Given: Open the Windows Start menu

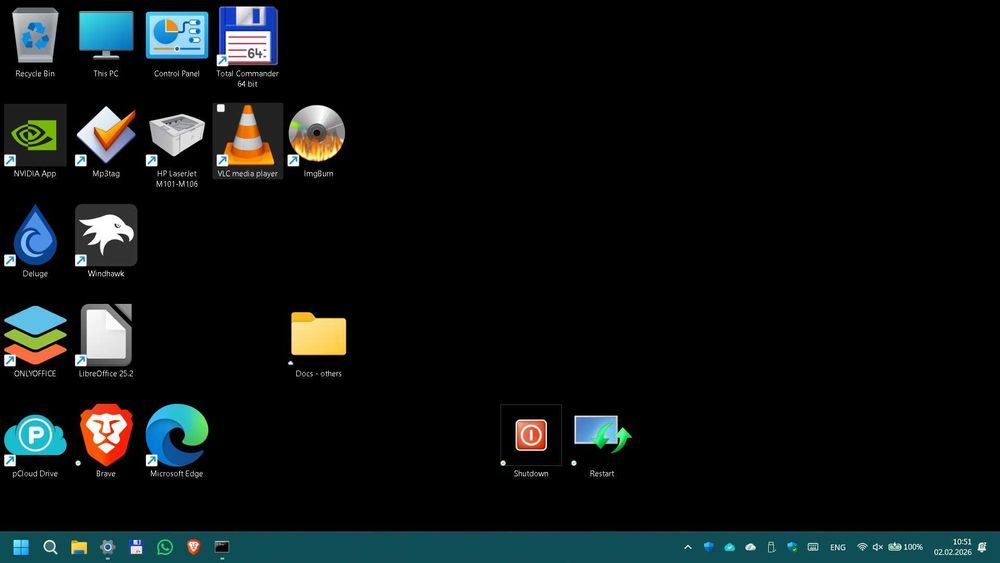Looking at the screenshot, I should click(21, 547).
